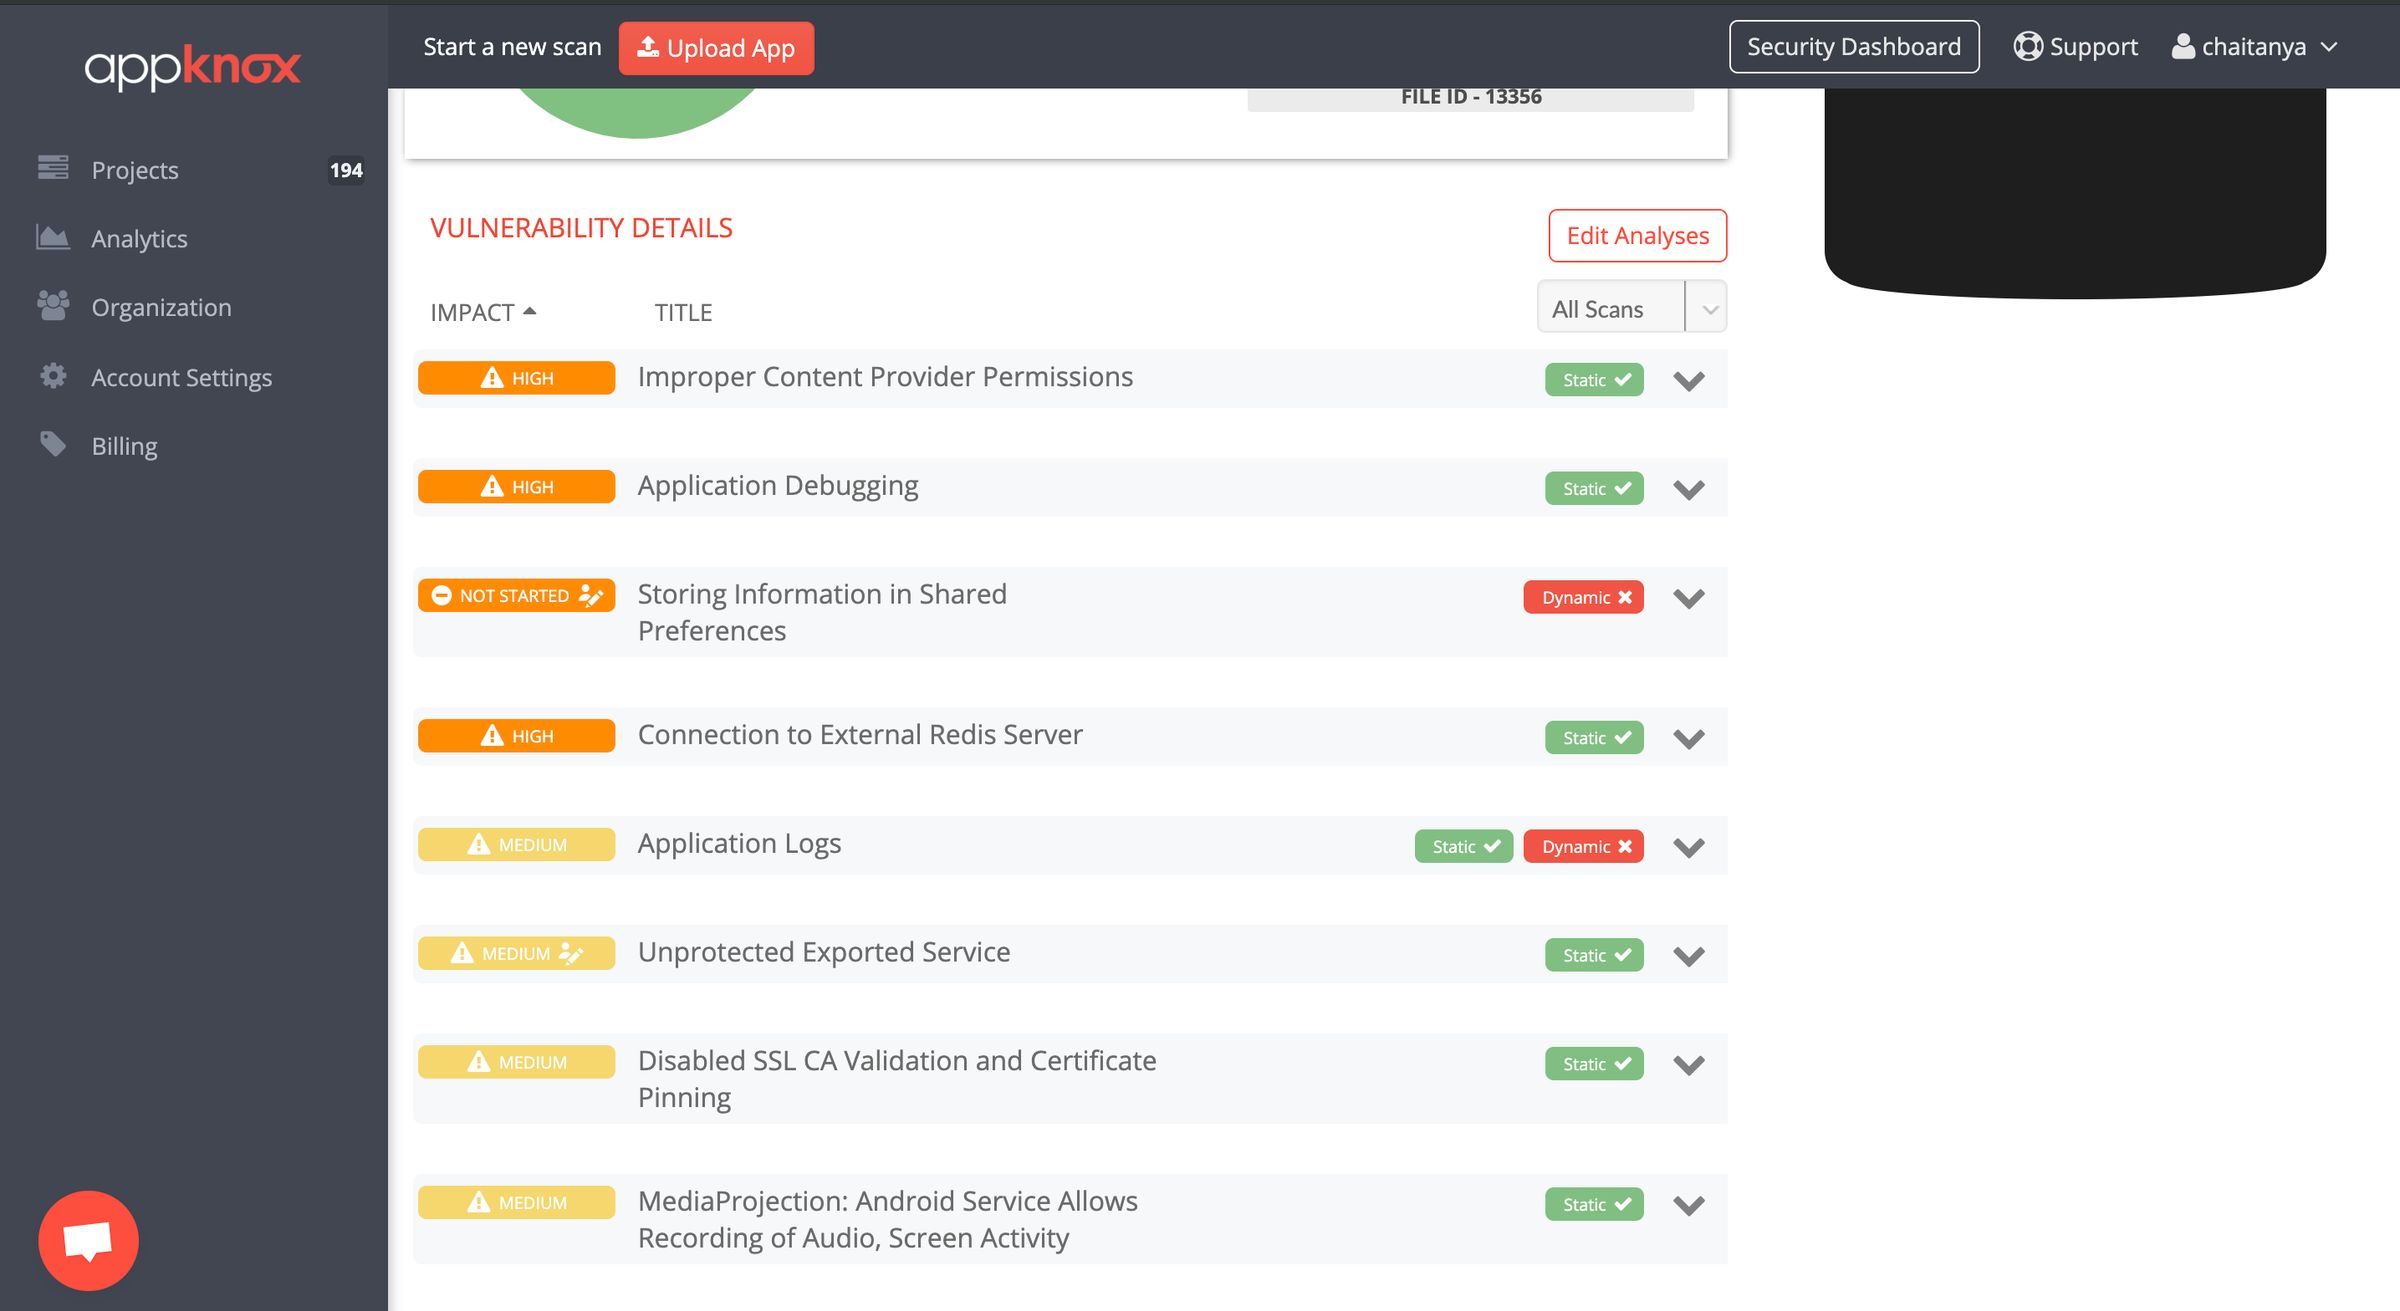This screenshot has width=2400, height=1311.
Task: Toggle the Dynamic status on Application Logs
Action: click(x=1583, y=845)
